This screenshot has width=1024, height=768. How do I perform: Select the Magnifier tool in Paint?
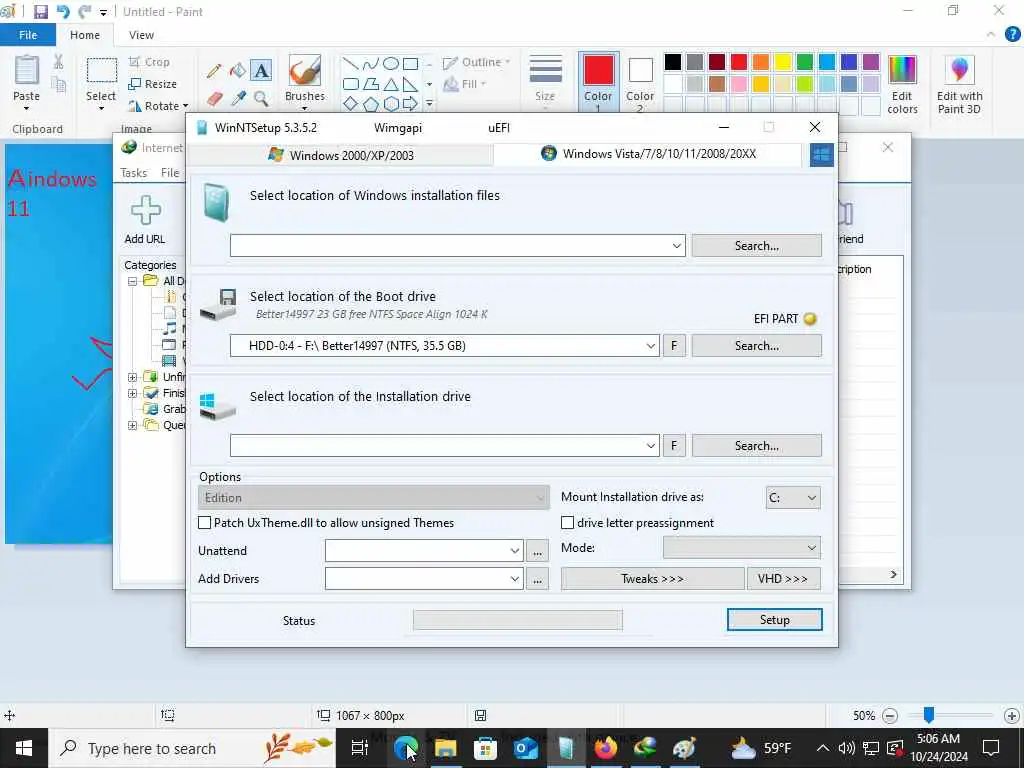(261, 99)
